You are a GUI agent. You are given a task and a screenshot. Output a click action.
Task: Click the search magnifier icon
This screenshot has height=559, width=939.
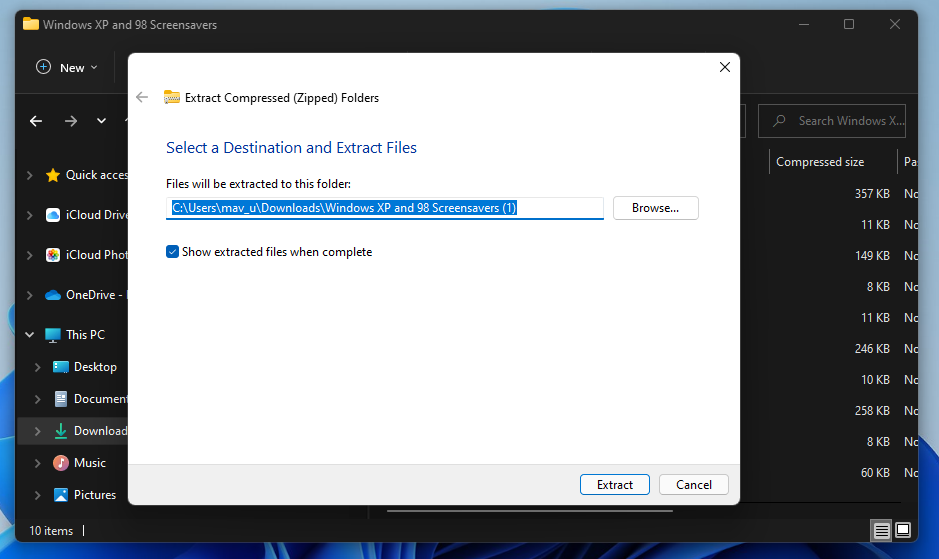(779, 121)
